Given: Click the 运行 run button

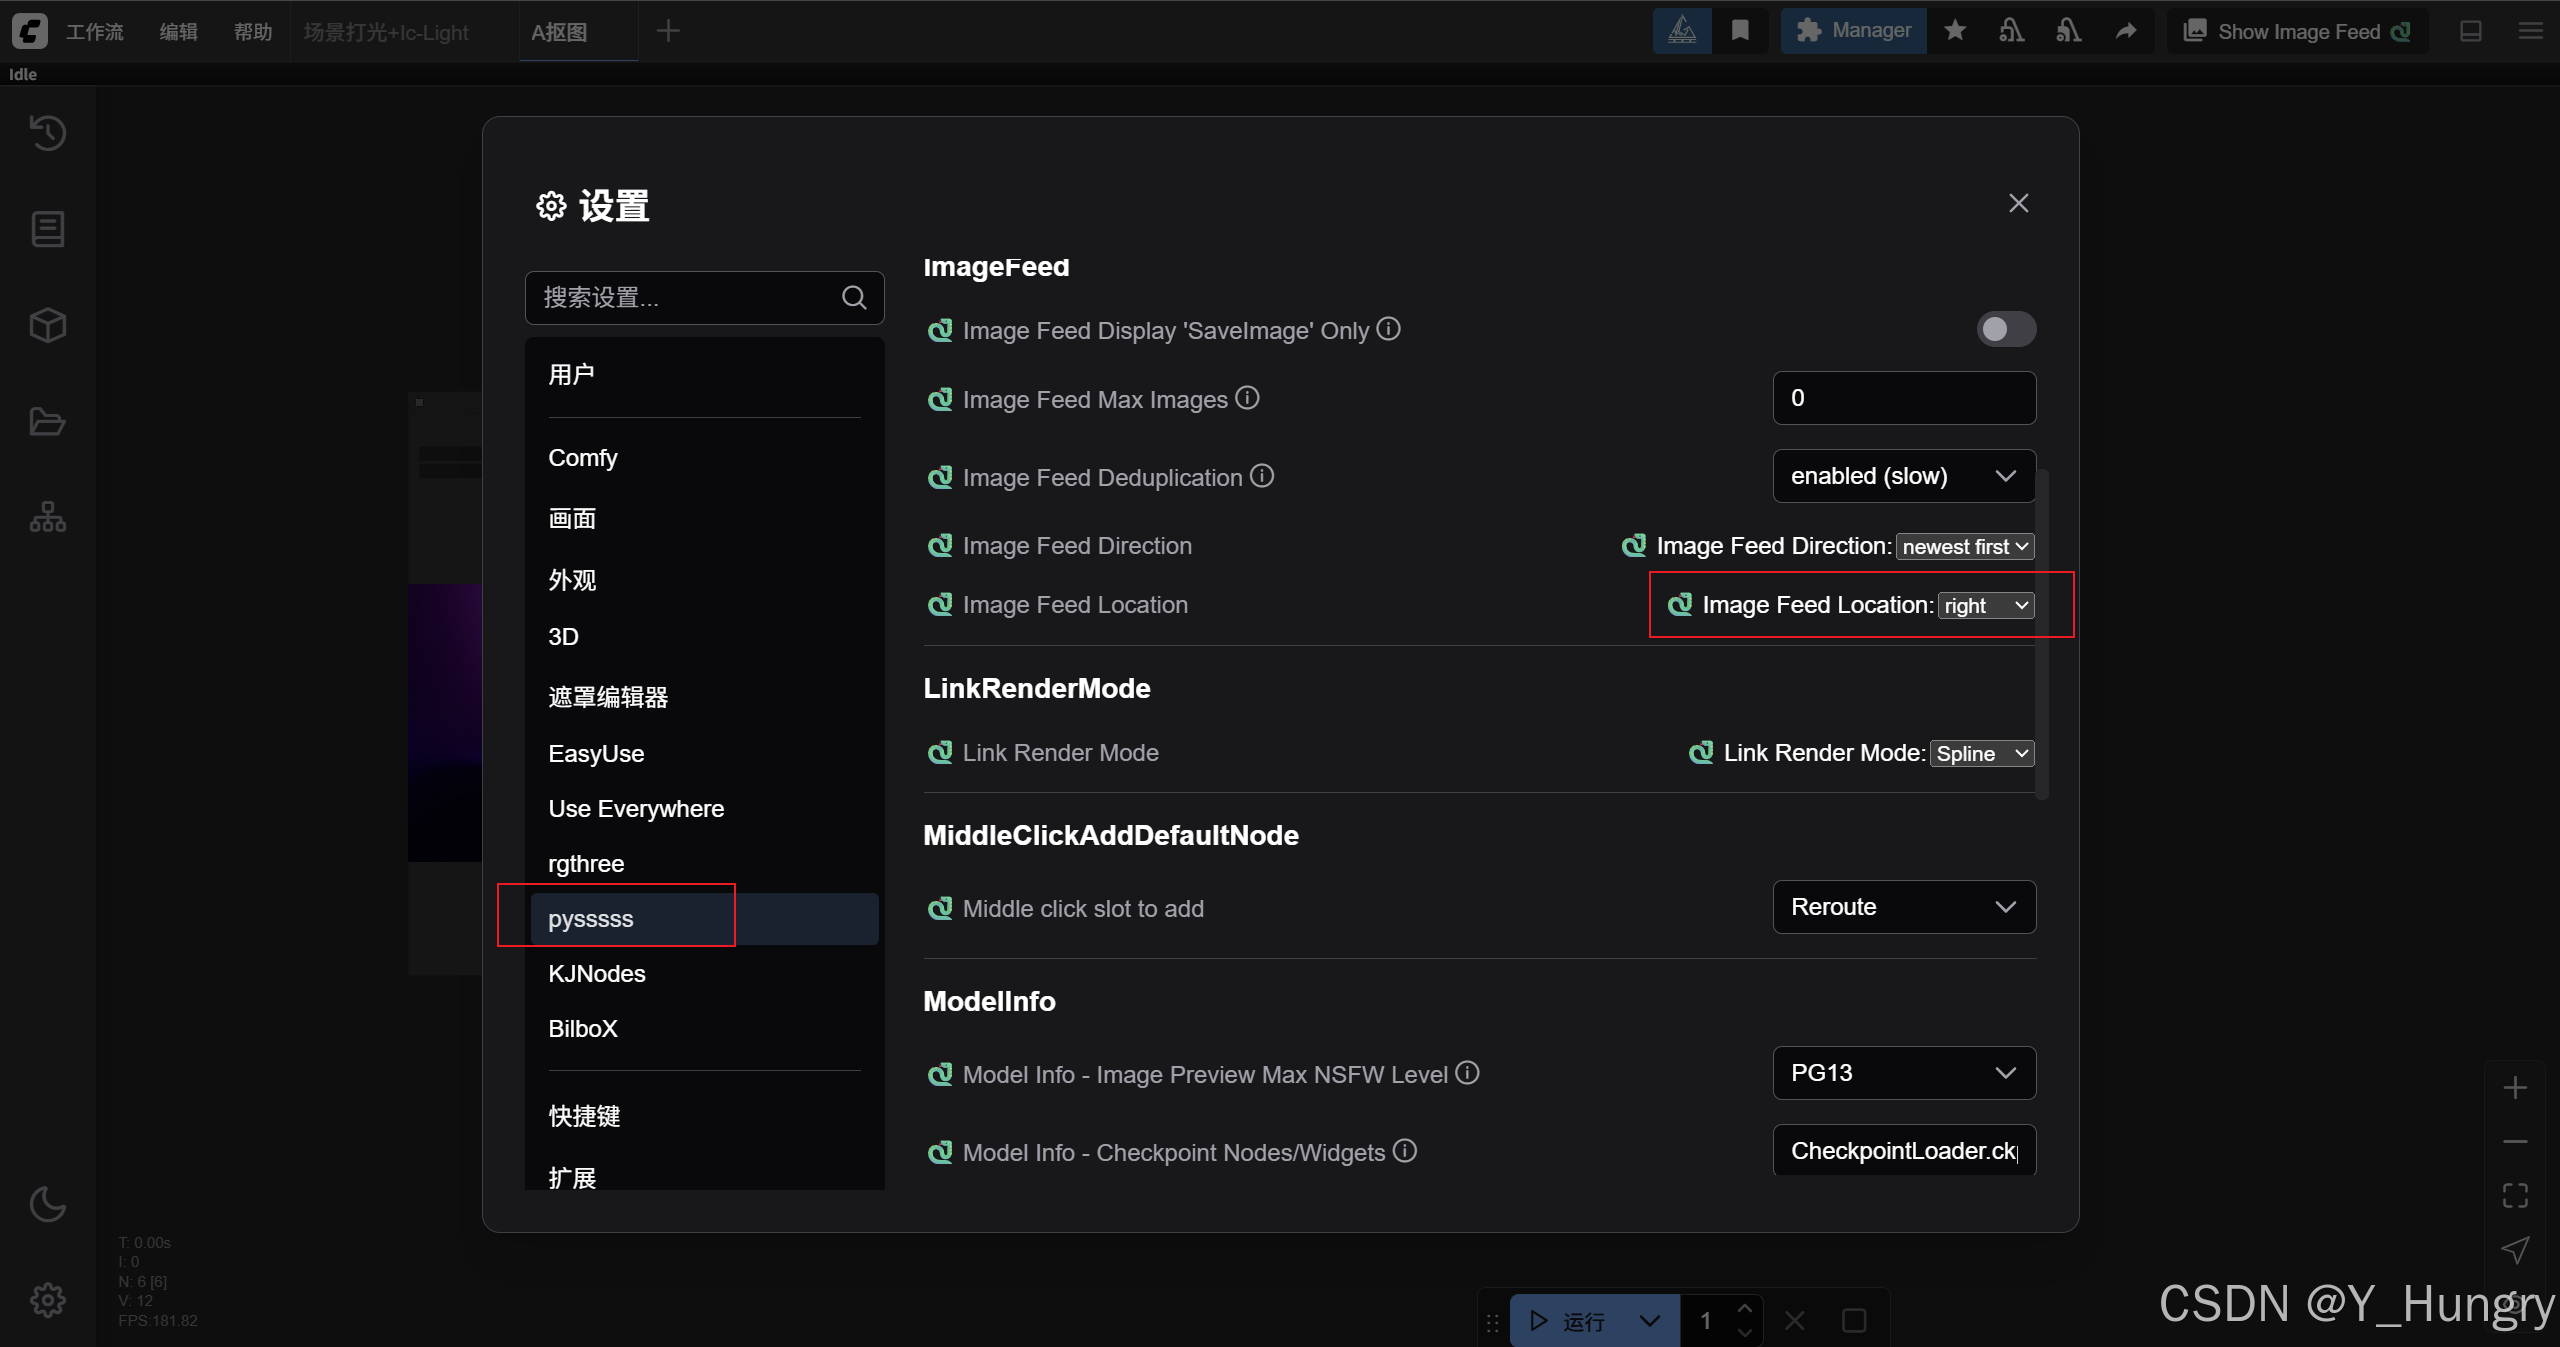Looking at the screenshot, I should pos(1570,1321).
